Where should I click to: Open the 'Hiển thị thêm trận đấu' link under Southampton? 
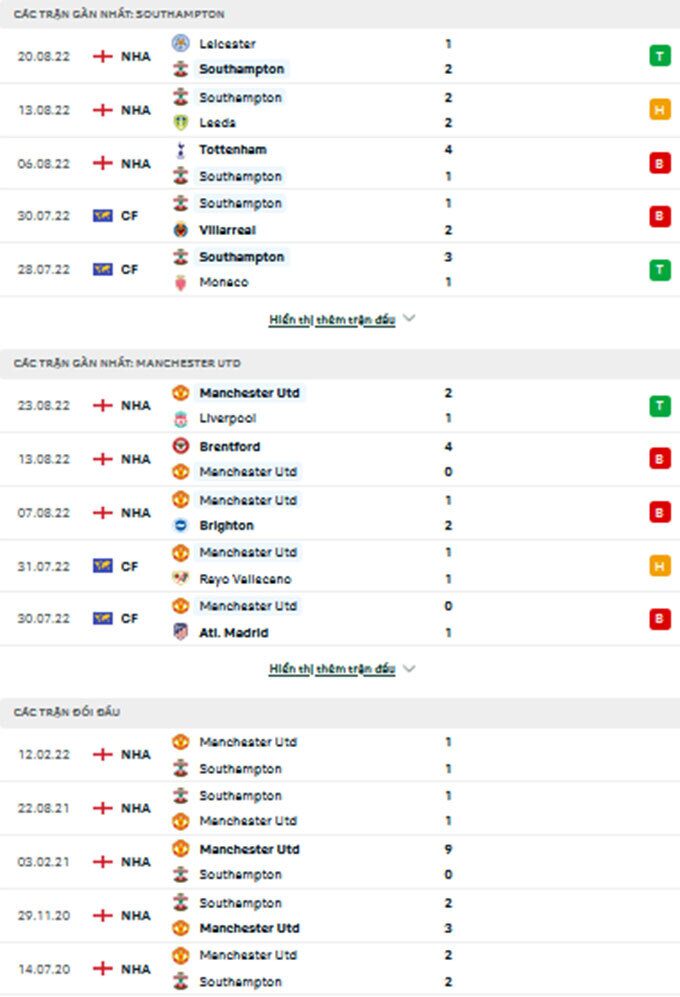tap(332, 320)
